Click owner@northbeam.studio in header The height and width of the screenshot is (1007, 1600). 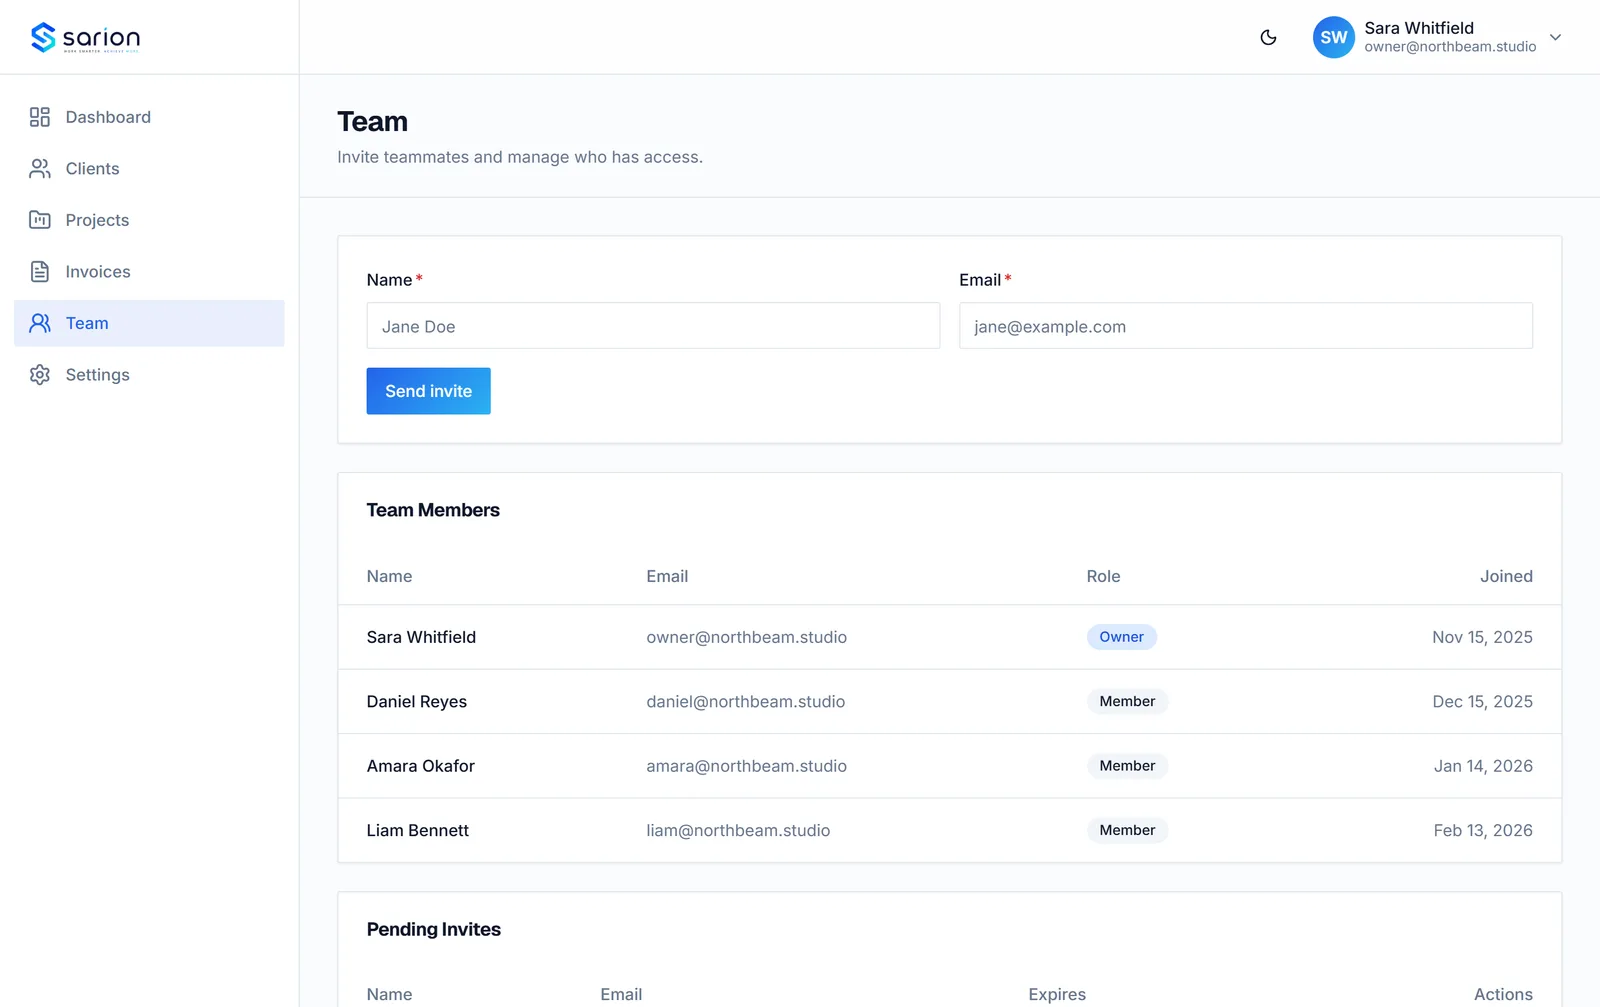point(1450,47)
